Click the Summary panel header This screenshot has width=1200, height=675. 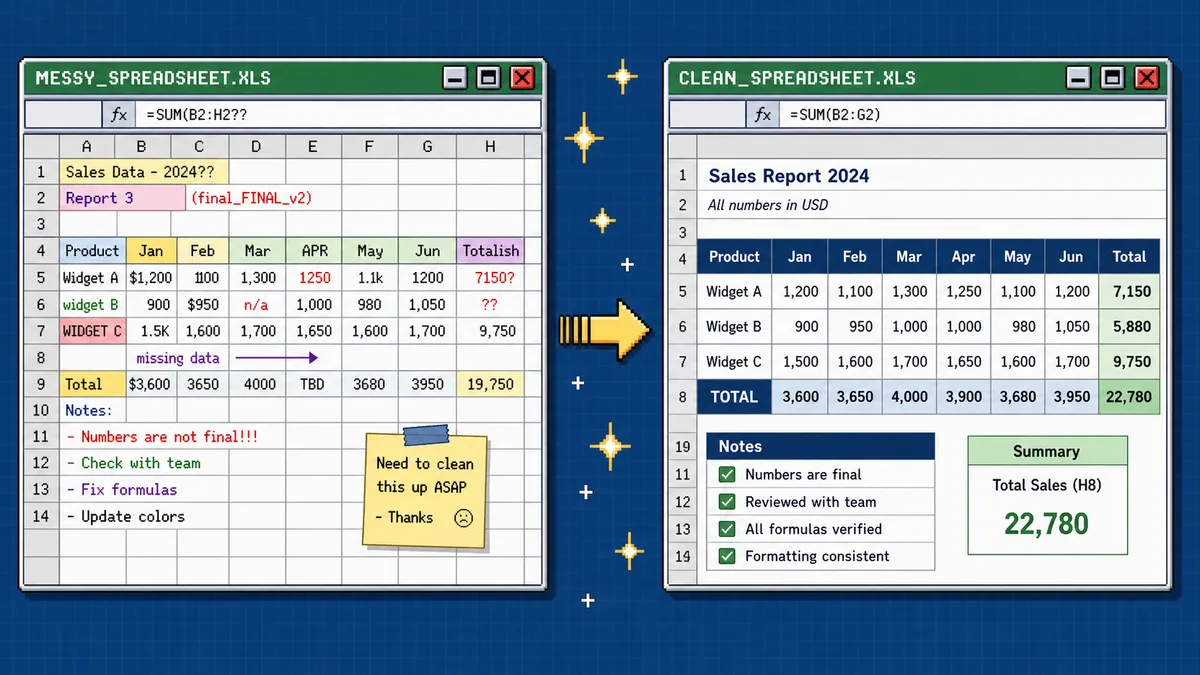coord(1047,452)
